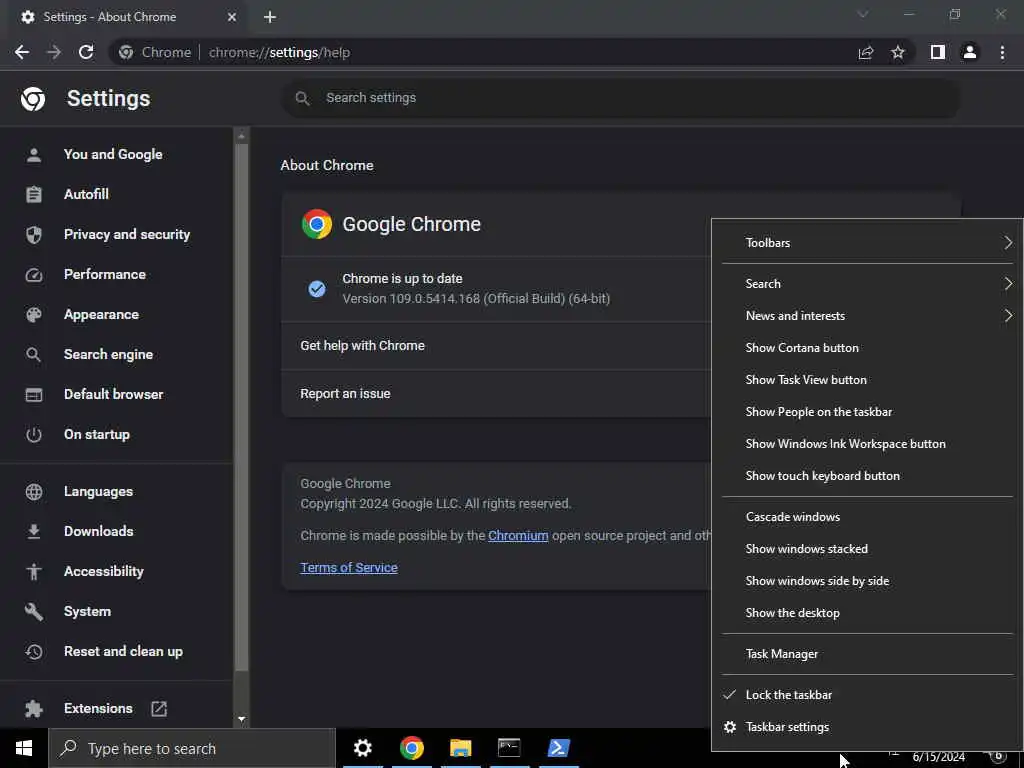
Task: Click the Chrome logo beside Settings title
Action: point(33,99)
